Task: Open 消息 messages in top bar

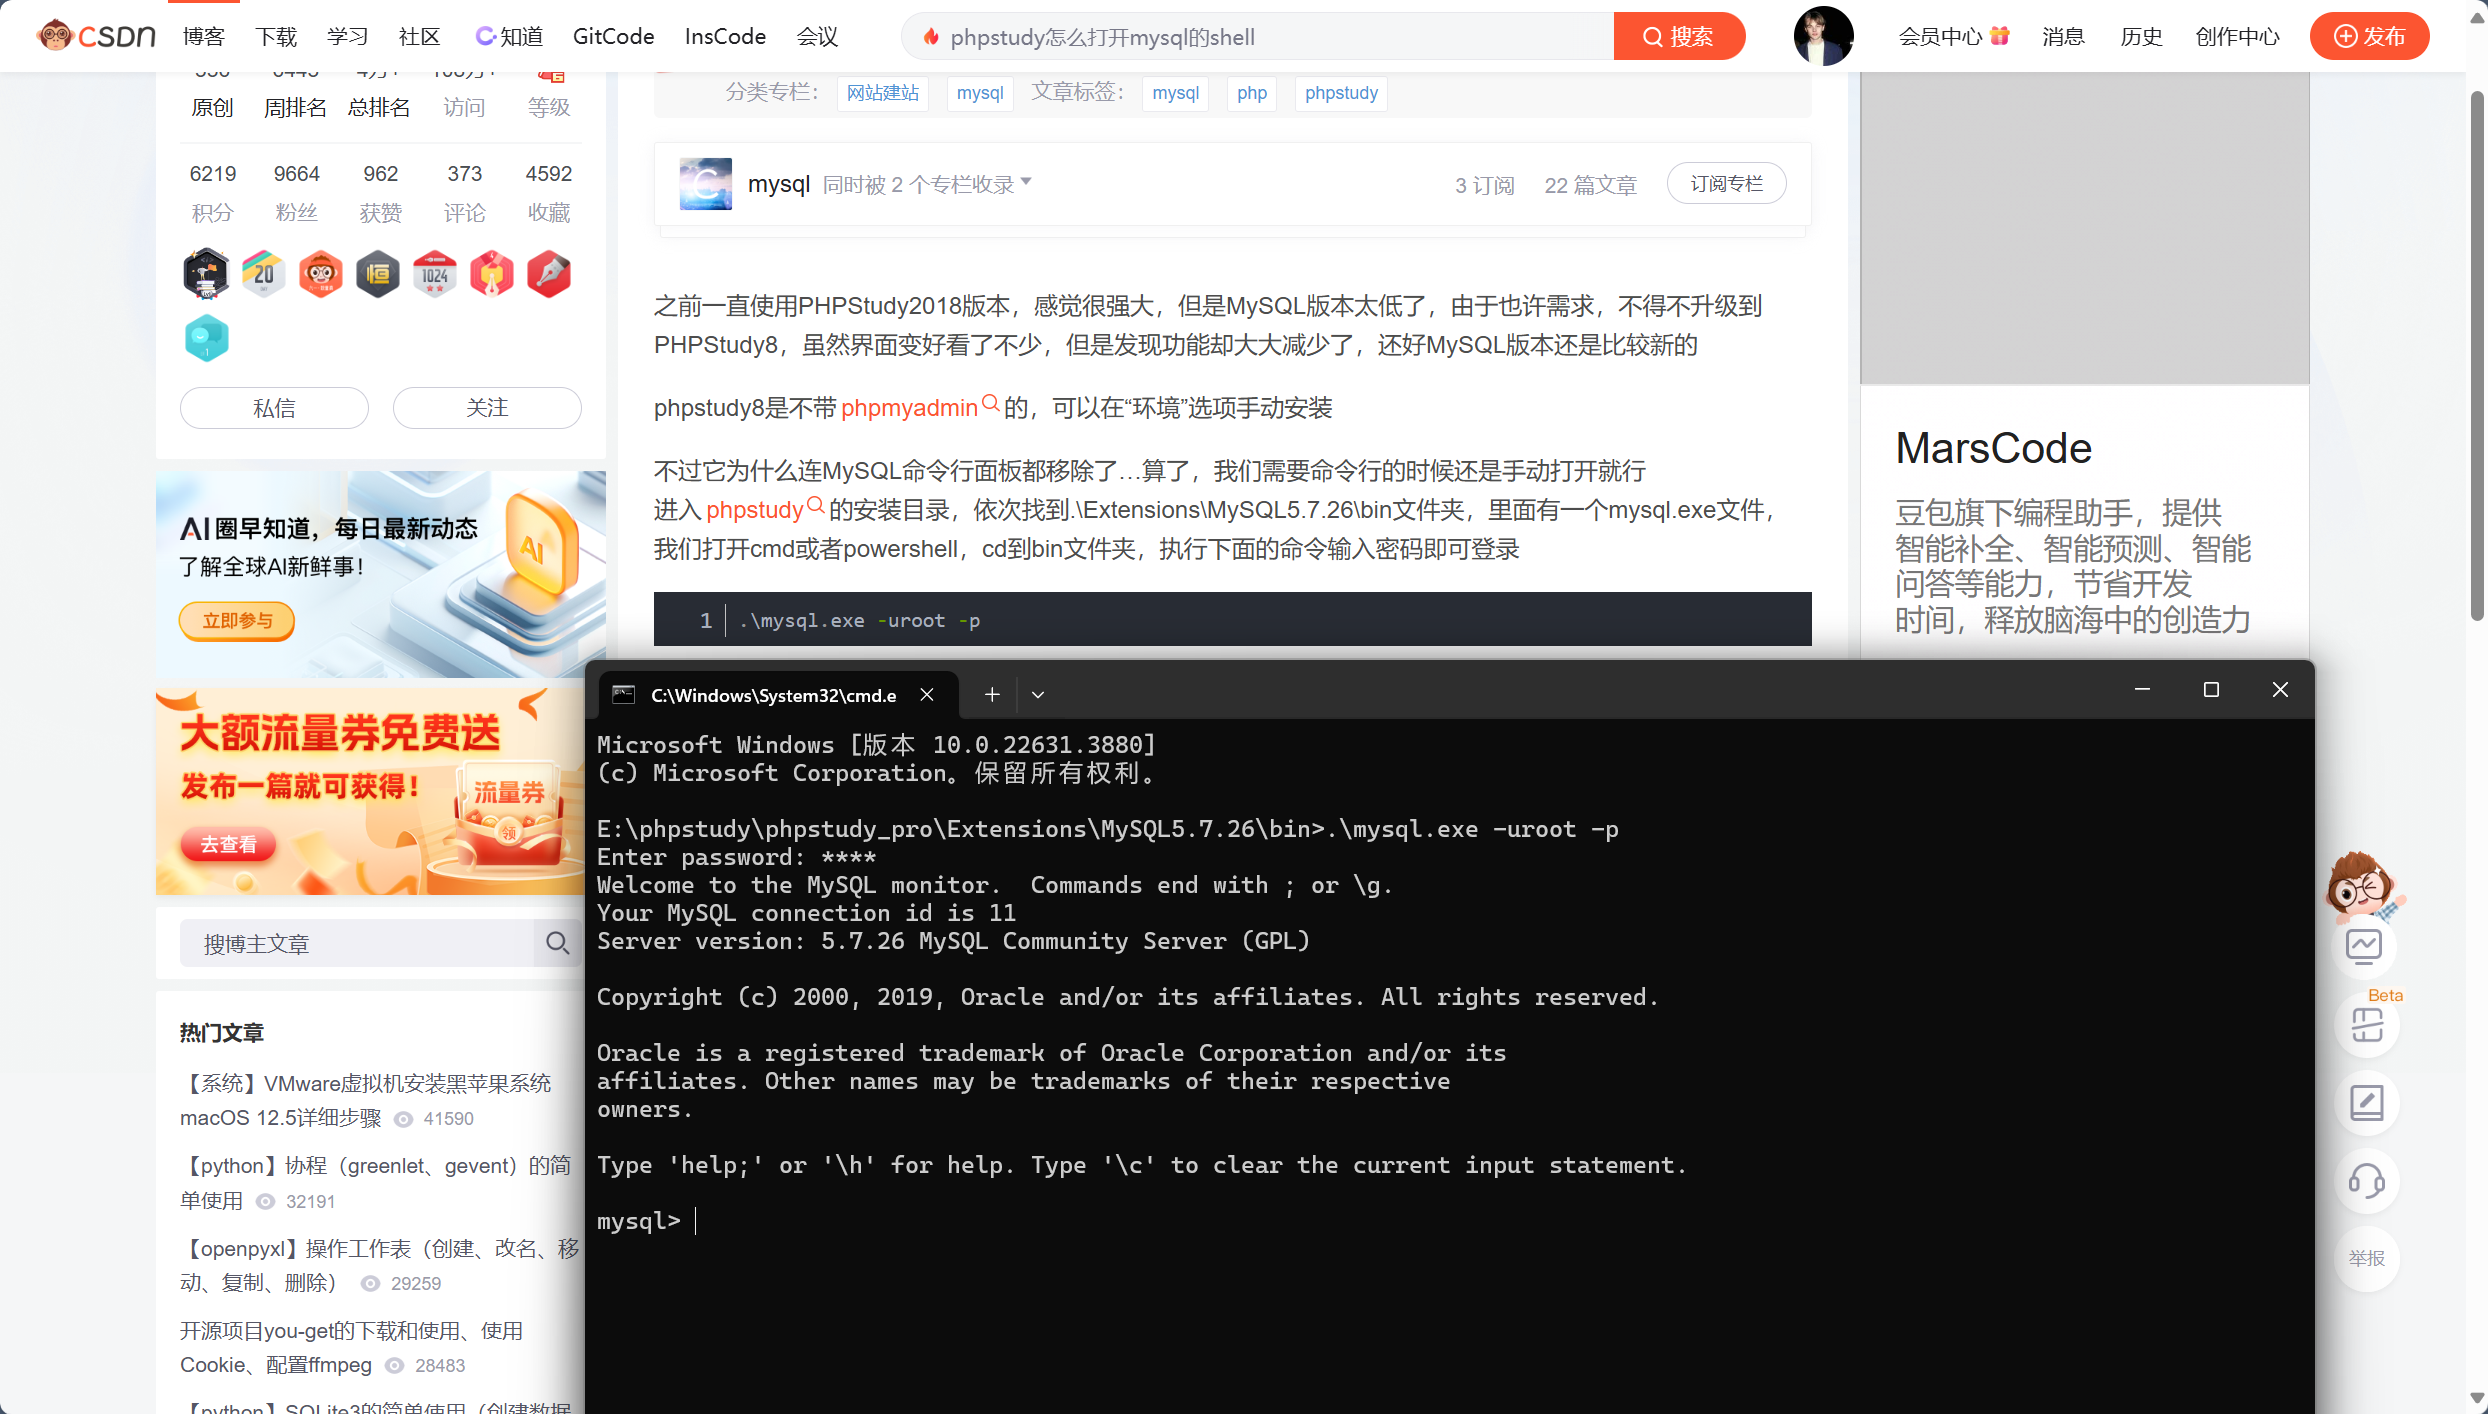Action: 2063,36
